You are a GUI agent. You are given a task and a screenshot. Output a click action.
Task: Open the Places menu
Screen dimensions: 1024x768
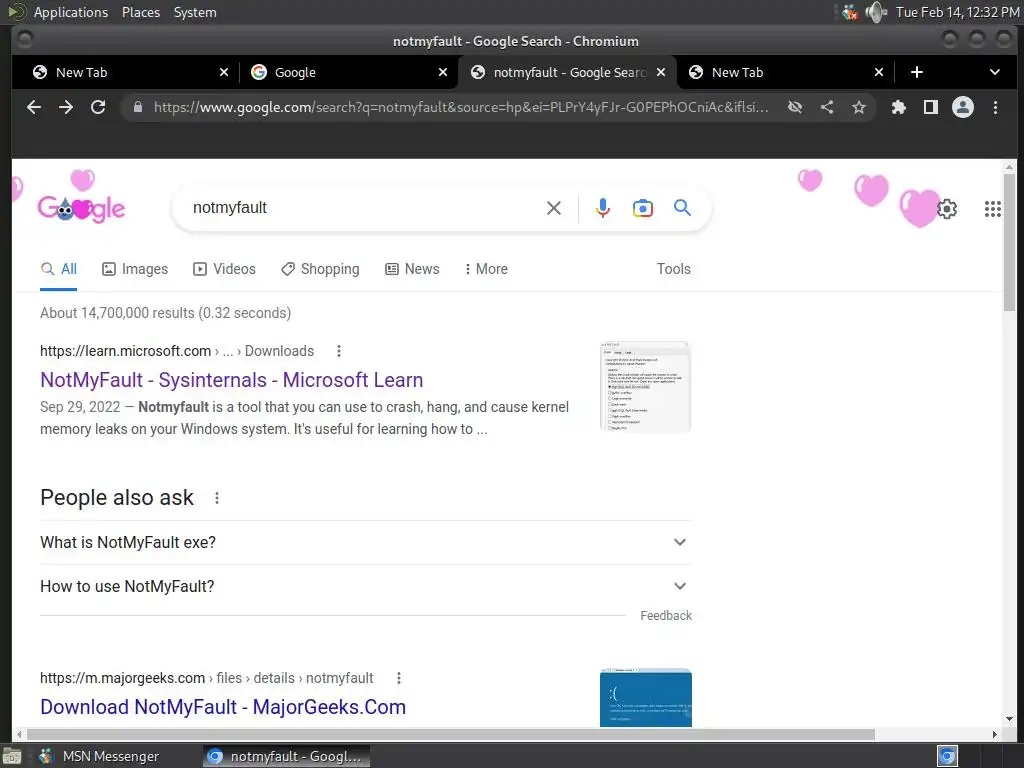click(x=141, y=12)
